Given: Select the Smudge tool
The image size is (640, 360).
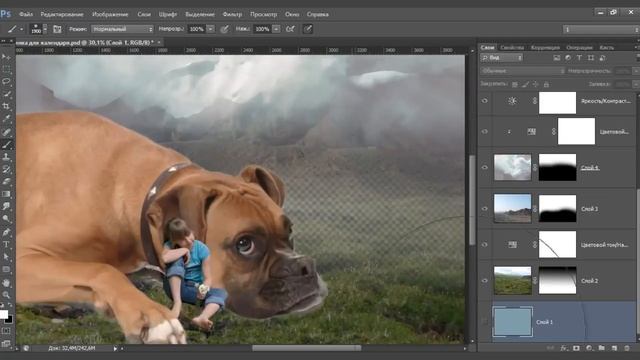Looking at the screenshot, I should (6, 206).
